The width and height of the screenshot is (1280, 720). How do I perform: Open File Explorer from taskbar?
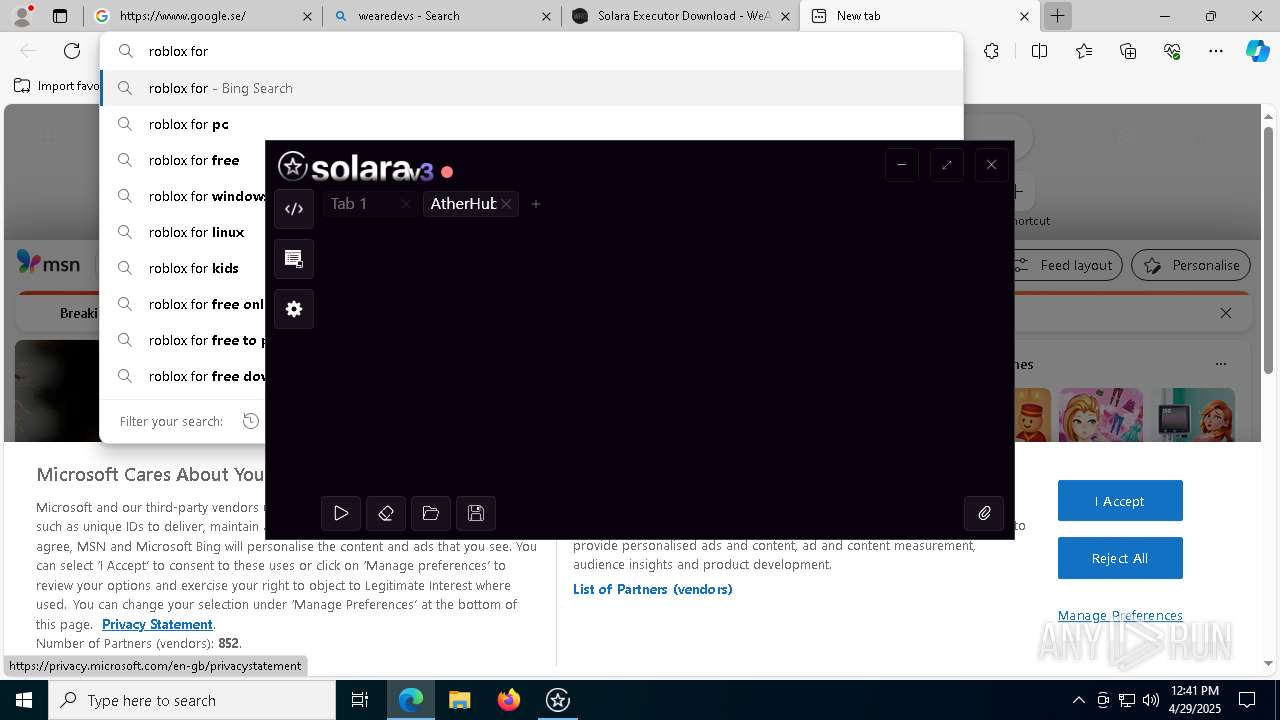(459, 700)
